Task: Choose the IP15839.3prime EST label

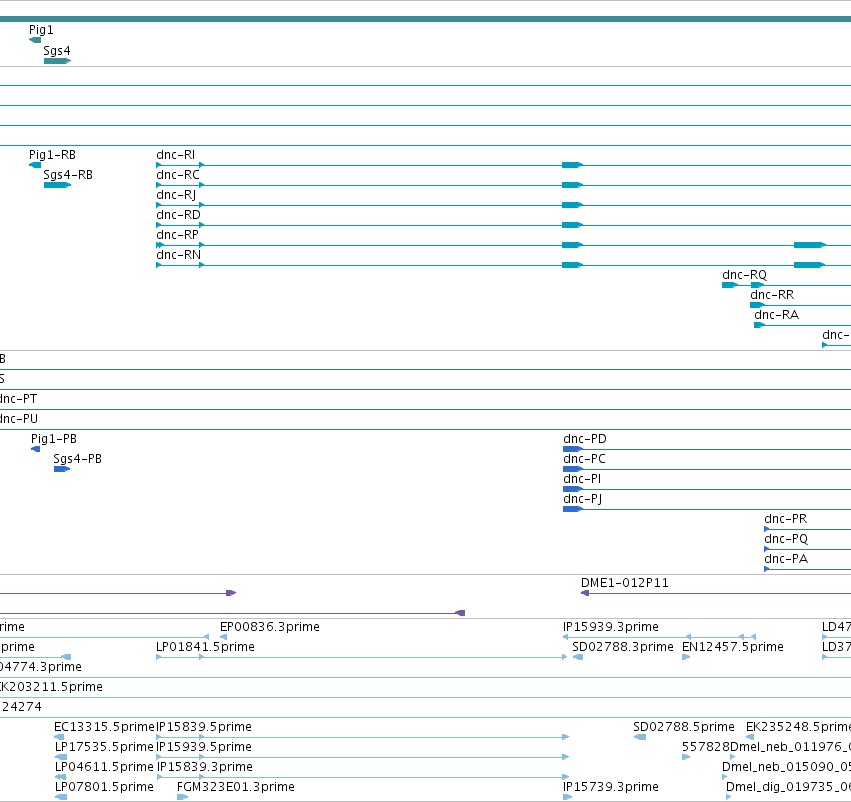Action: 205,767
